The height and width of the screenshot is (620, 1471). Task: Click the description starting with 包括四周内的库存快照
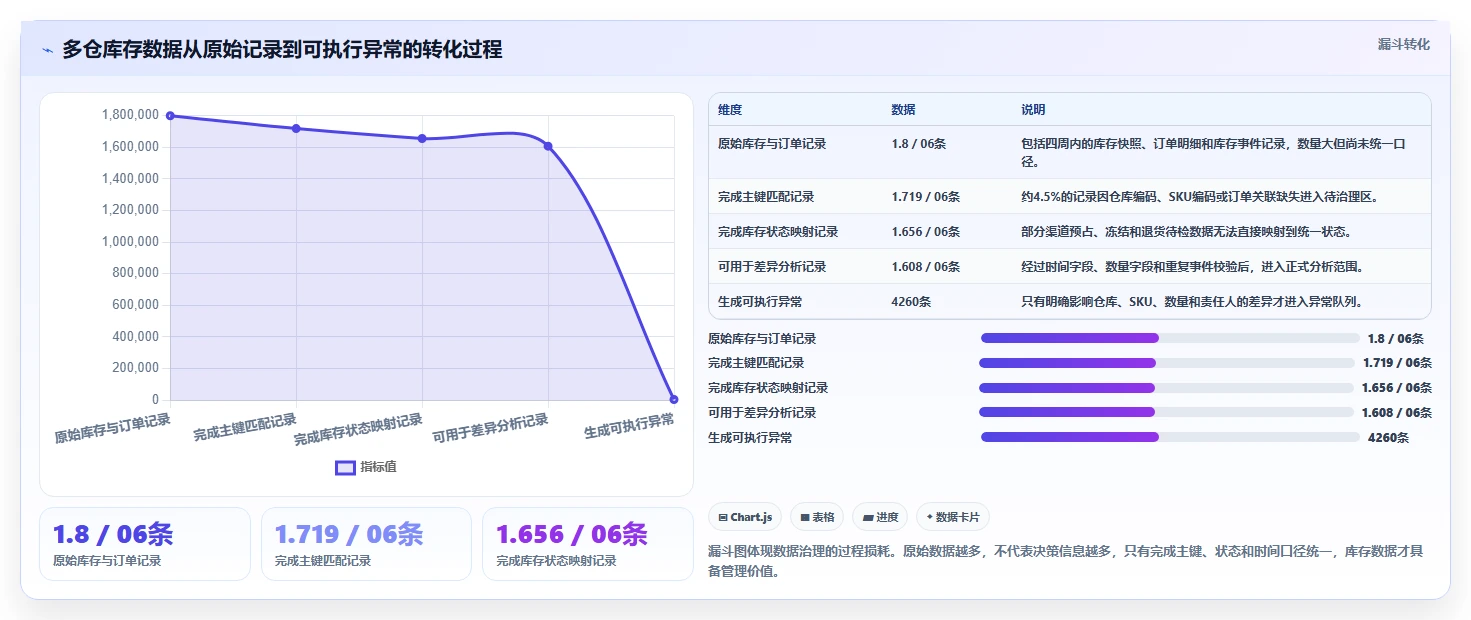1214,153
